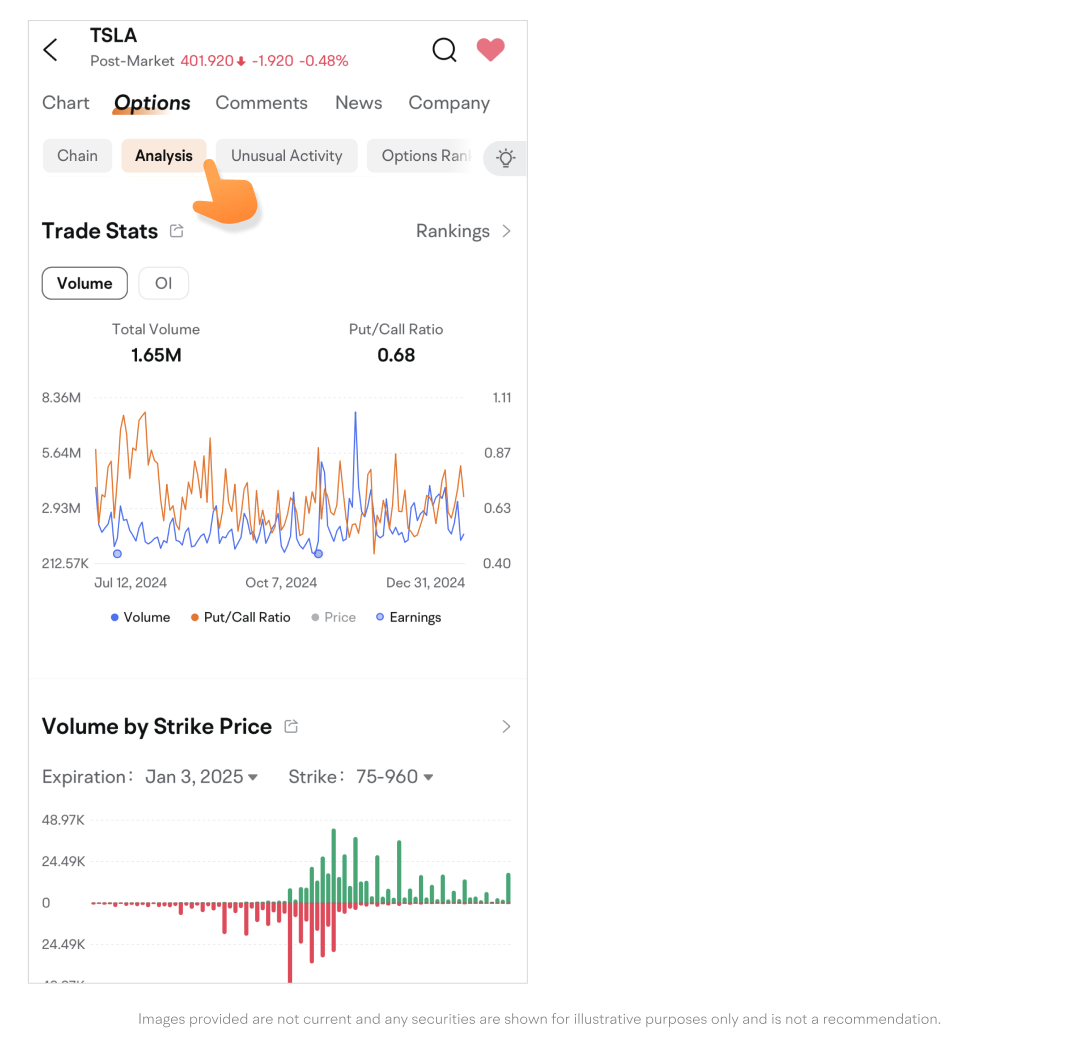The width and height of the screenshot is (1080, 1049).
Task: Open the Rankings link
Action: [463, 231]
